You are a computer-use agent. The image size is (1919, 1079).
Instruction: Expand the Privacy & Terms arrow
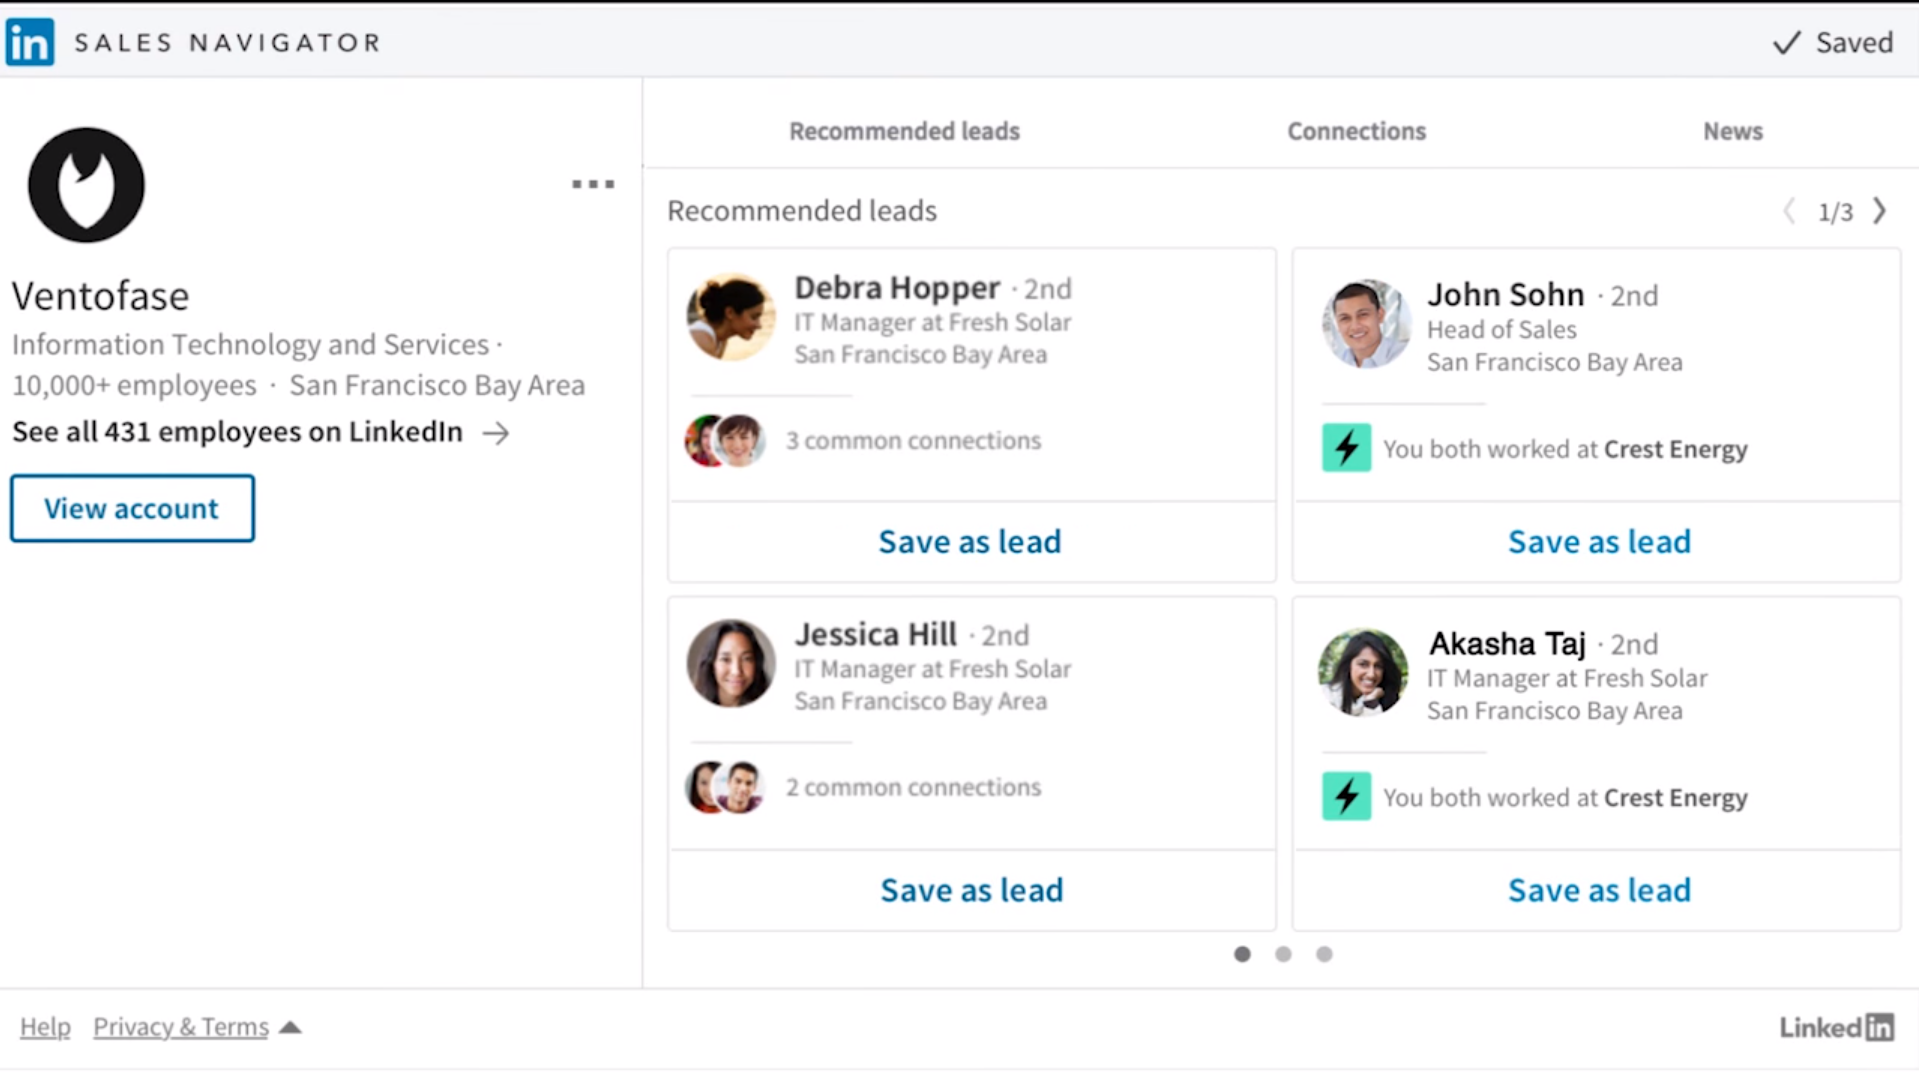click(x=290, y=1027)
